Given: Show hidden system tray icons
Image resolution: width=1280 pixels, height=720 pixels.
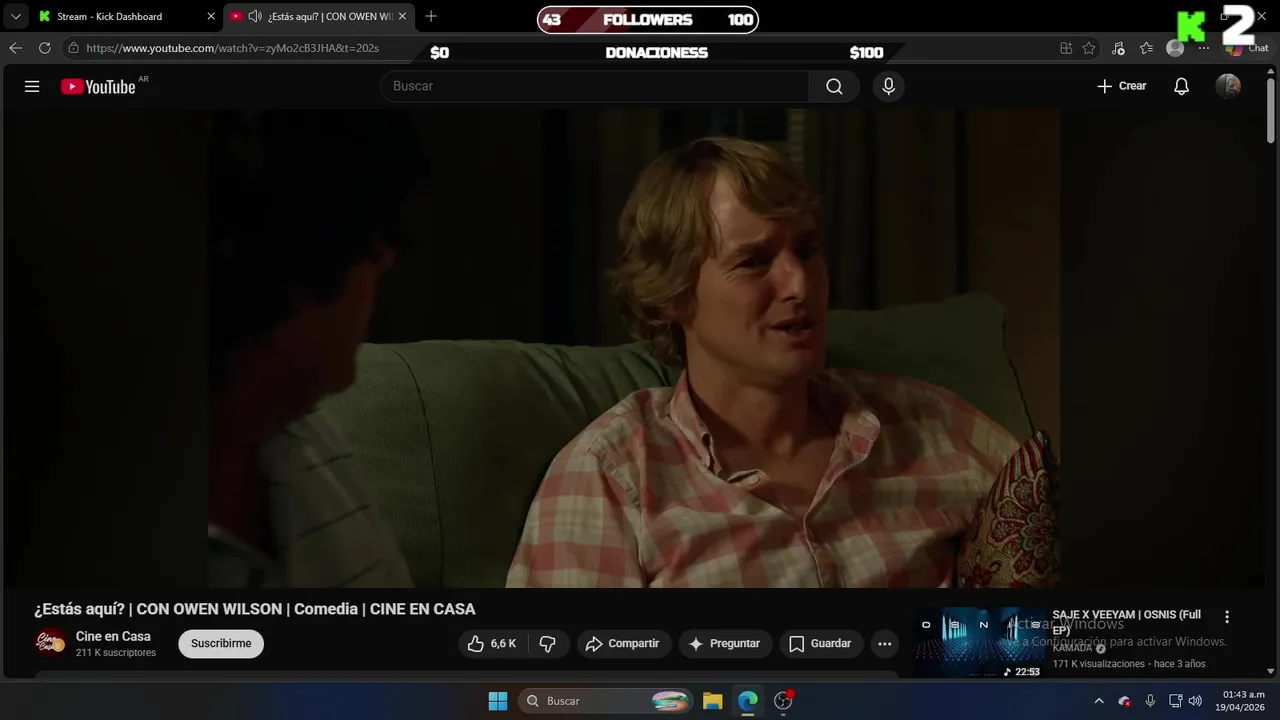Looking at the screenshot, I should click(x=1099, y=701).
